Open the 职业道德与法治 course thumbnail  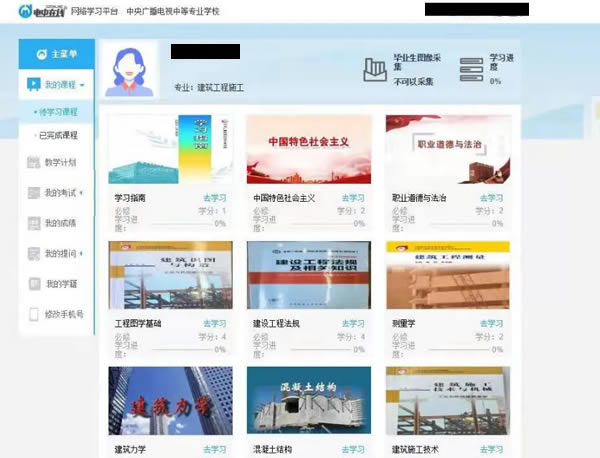[x=448, y=149]
